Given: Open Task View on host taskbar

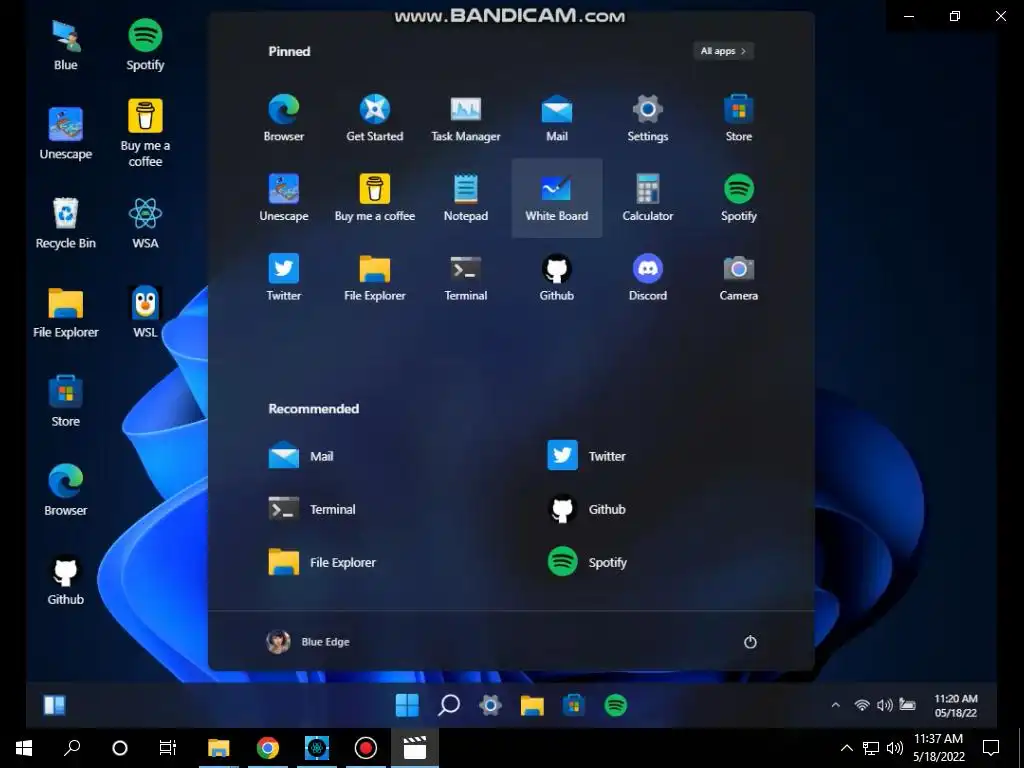Looking at the screenshot, I should 168,748.
